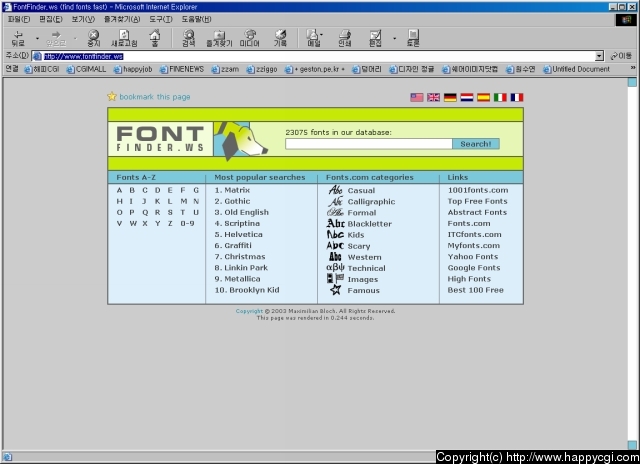
Task: Open the Calligraphic category link
Action: tap(371, 202)
